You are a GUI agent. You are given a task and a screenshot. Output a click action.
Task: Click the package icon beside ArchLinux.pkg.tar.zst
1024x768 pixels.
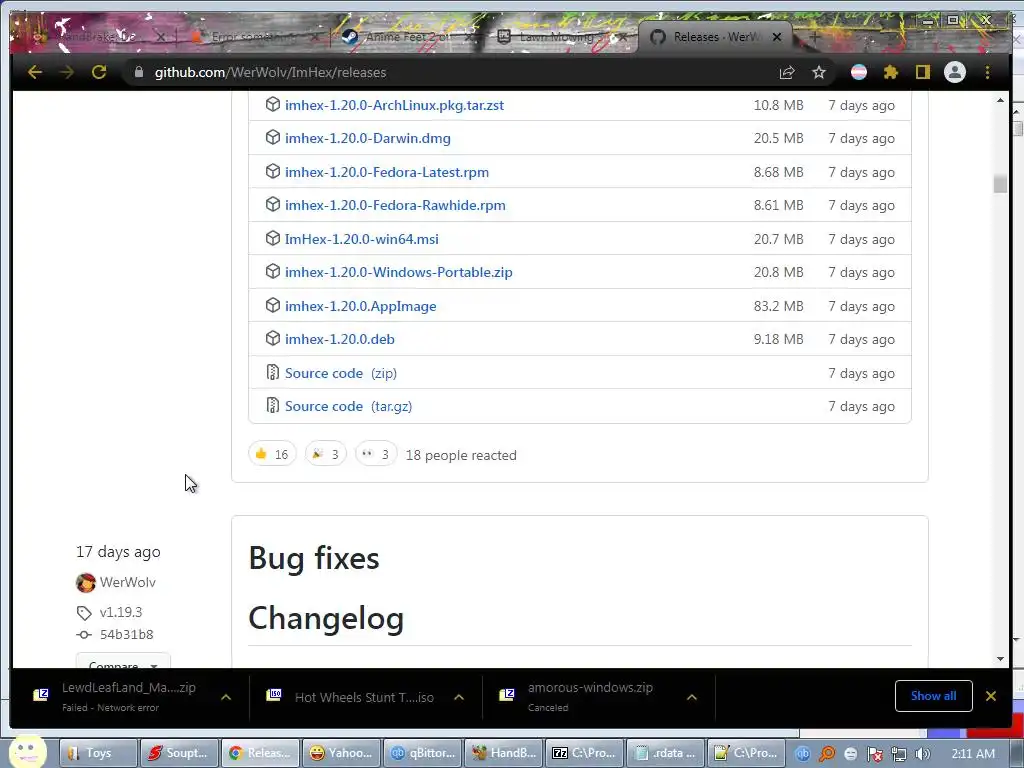coord(273,104)
